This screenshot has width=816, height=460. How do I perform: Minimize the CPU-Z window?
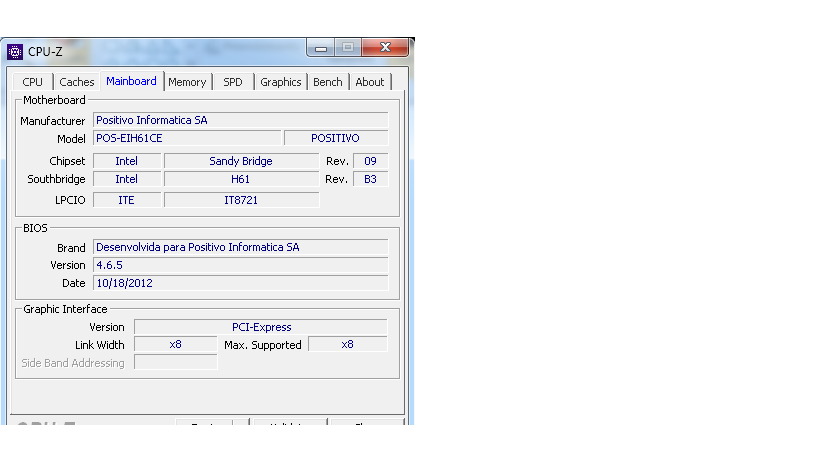pyautogui.click(x=321, y=48)
